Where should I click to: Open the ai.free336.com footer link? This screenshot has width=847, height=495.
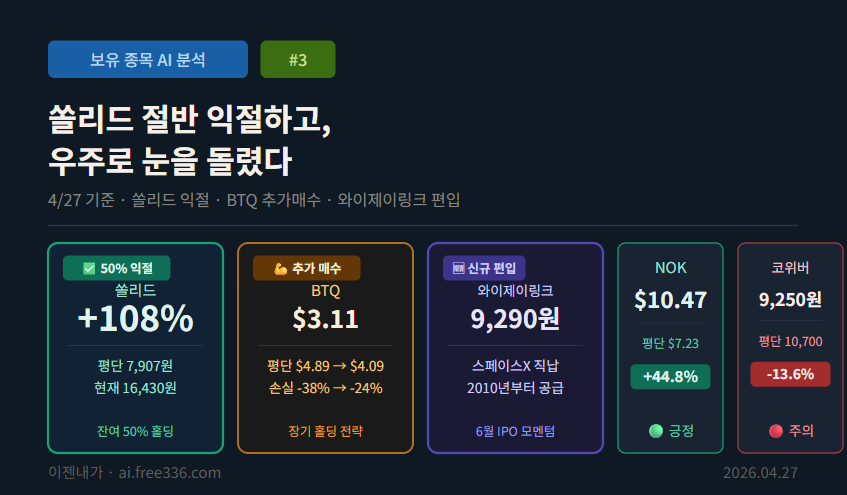tap(170, 473)
